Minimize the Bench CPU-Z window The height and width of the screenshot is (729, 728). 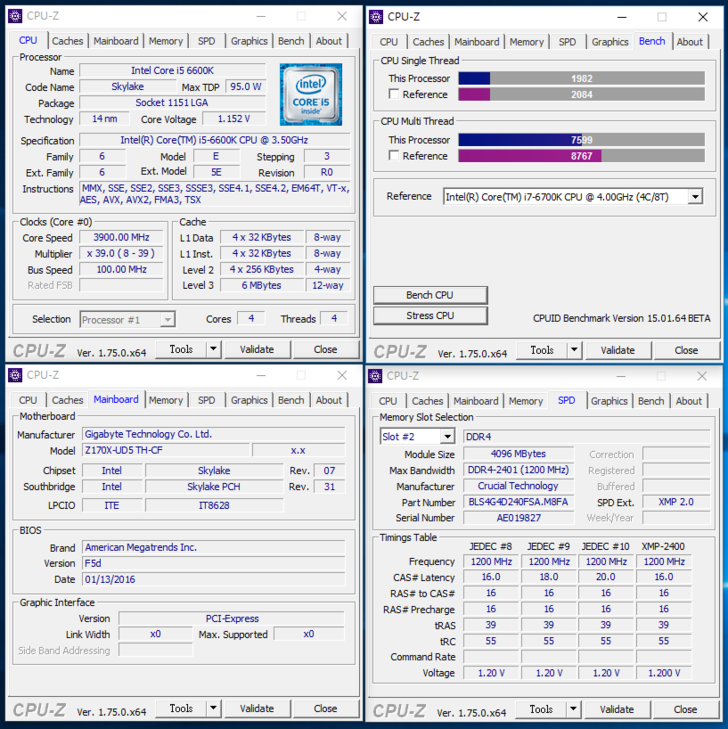click(622, 17)
